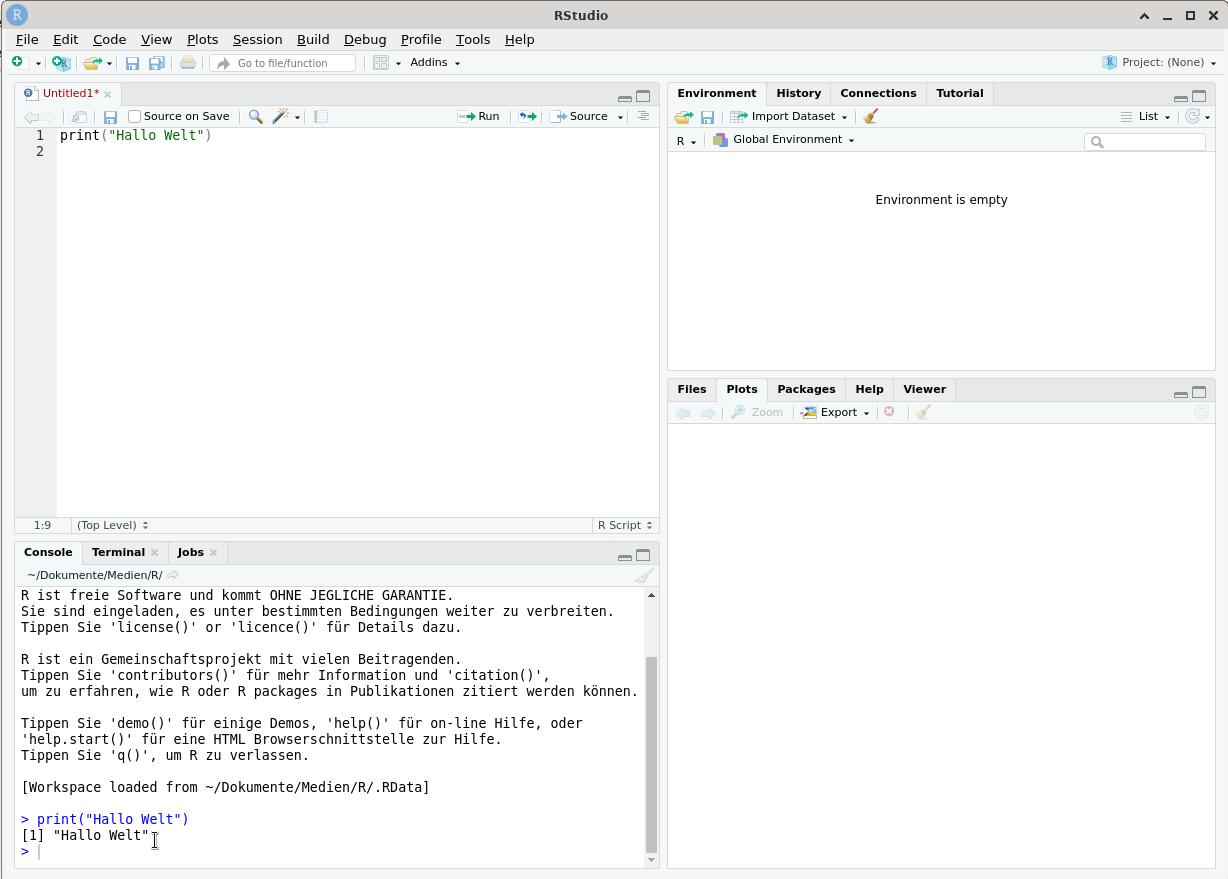Print the current file icon
The image size is (1228, 879).
click(188, 63)
